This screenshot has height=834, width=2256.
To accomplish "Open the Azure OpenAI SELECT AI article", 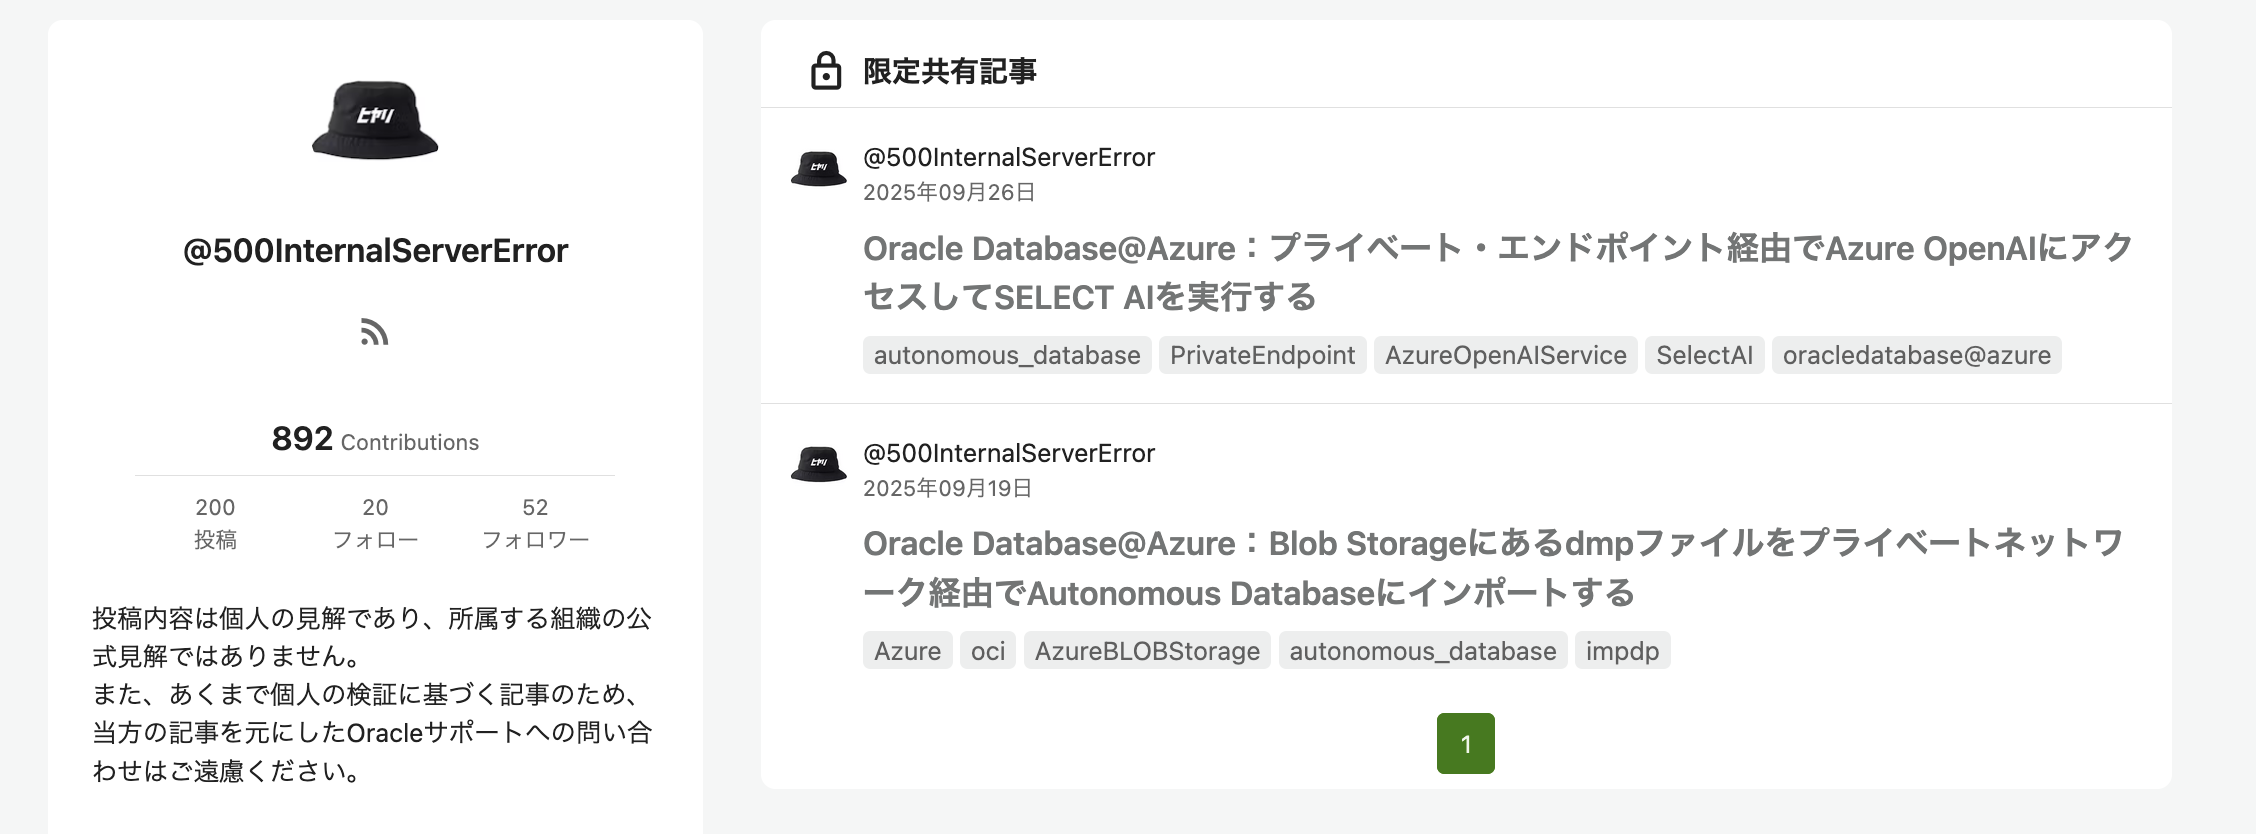I will click(x=1498, y=272).
